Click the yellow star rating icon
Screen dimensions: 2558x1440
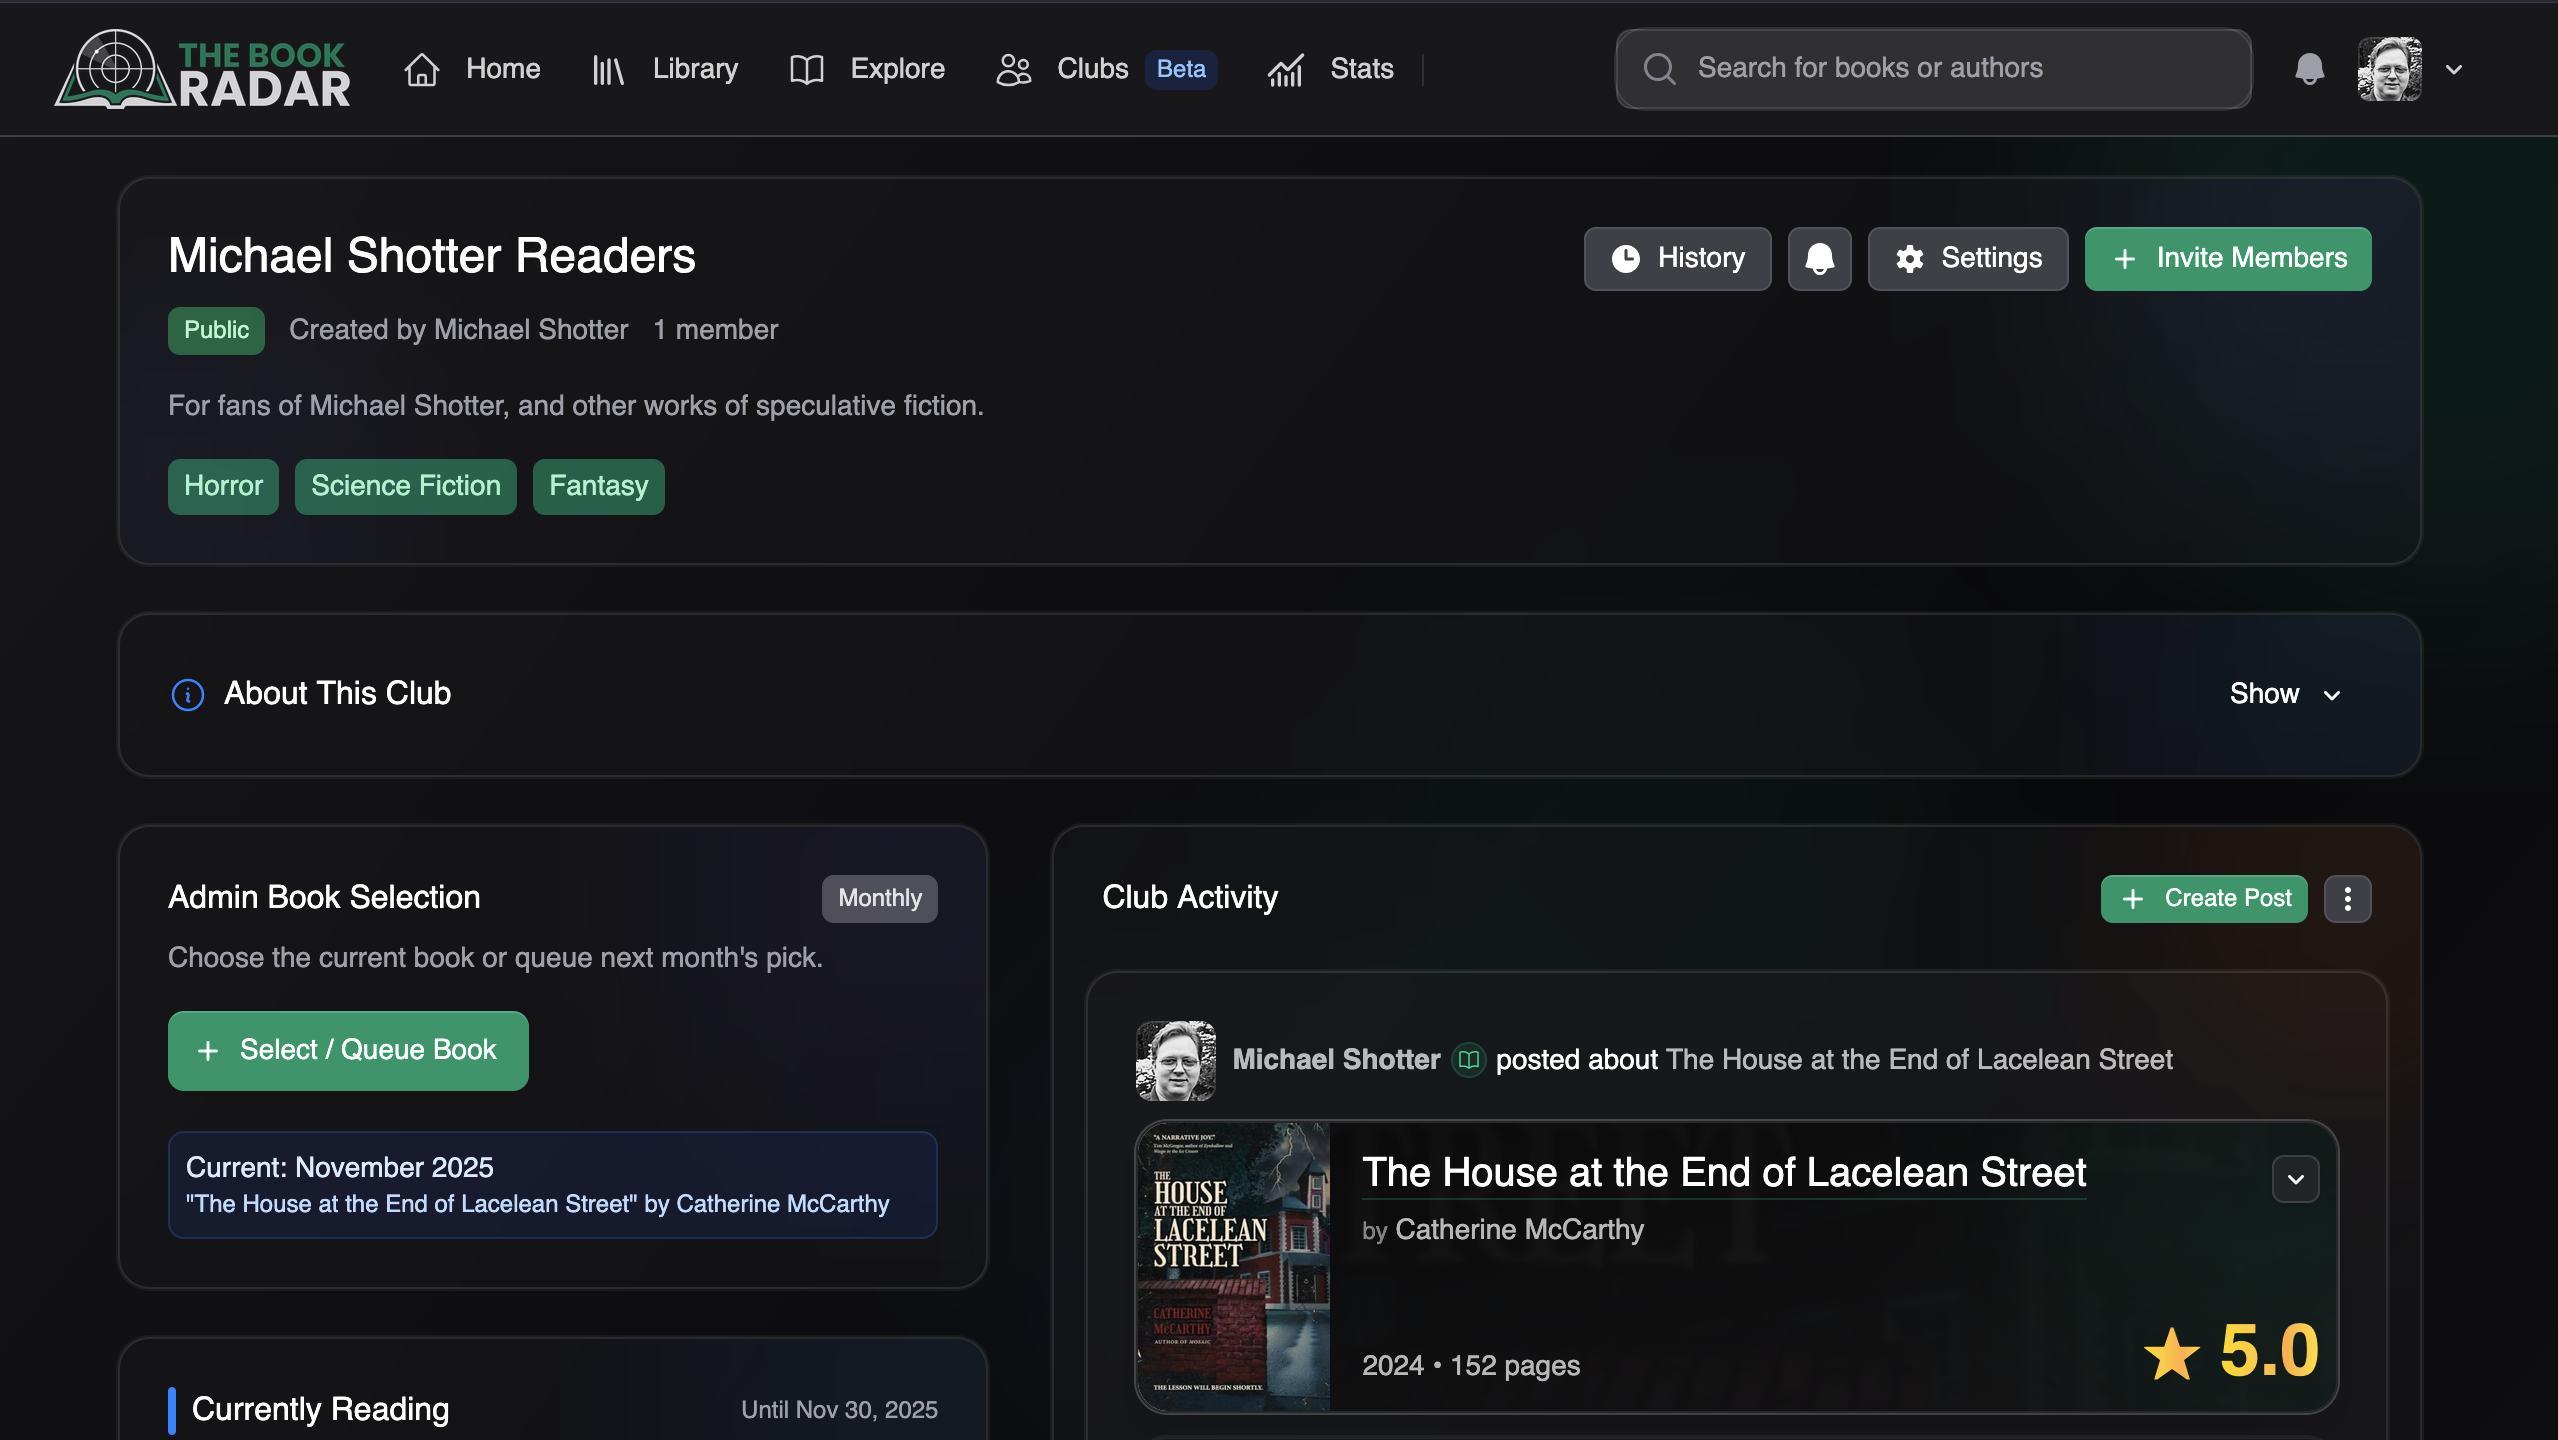[2171, 1354]
